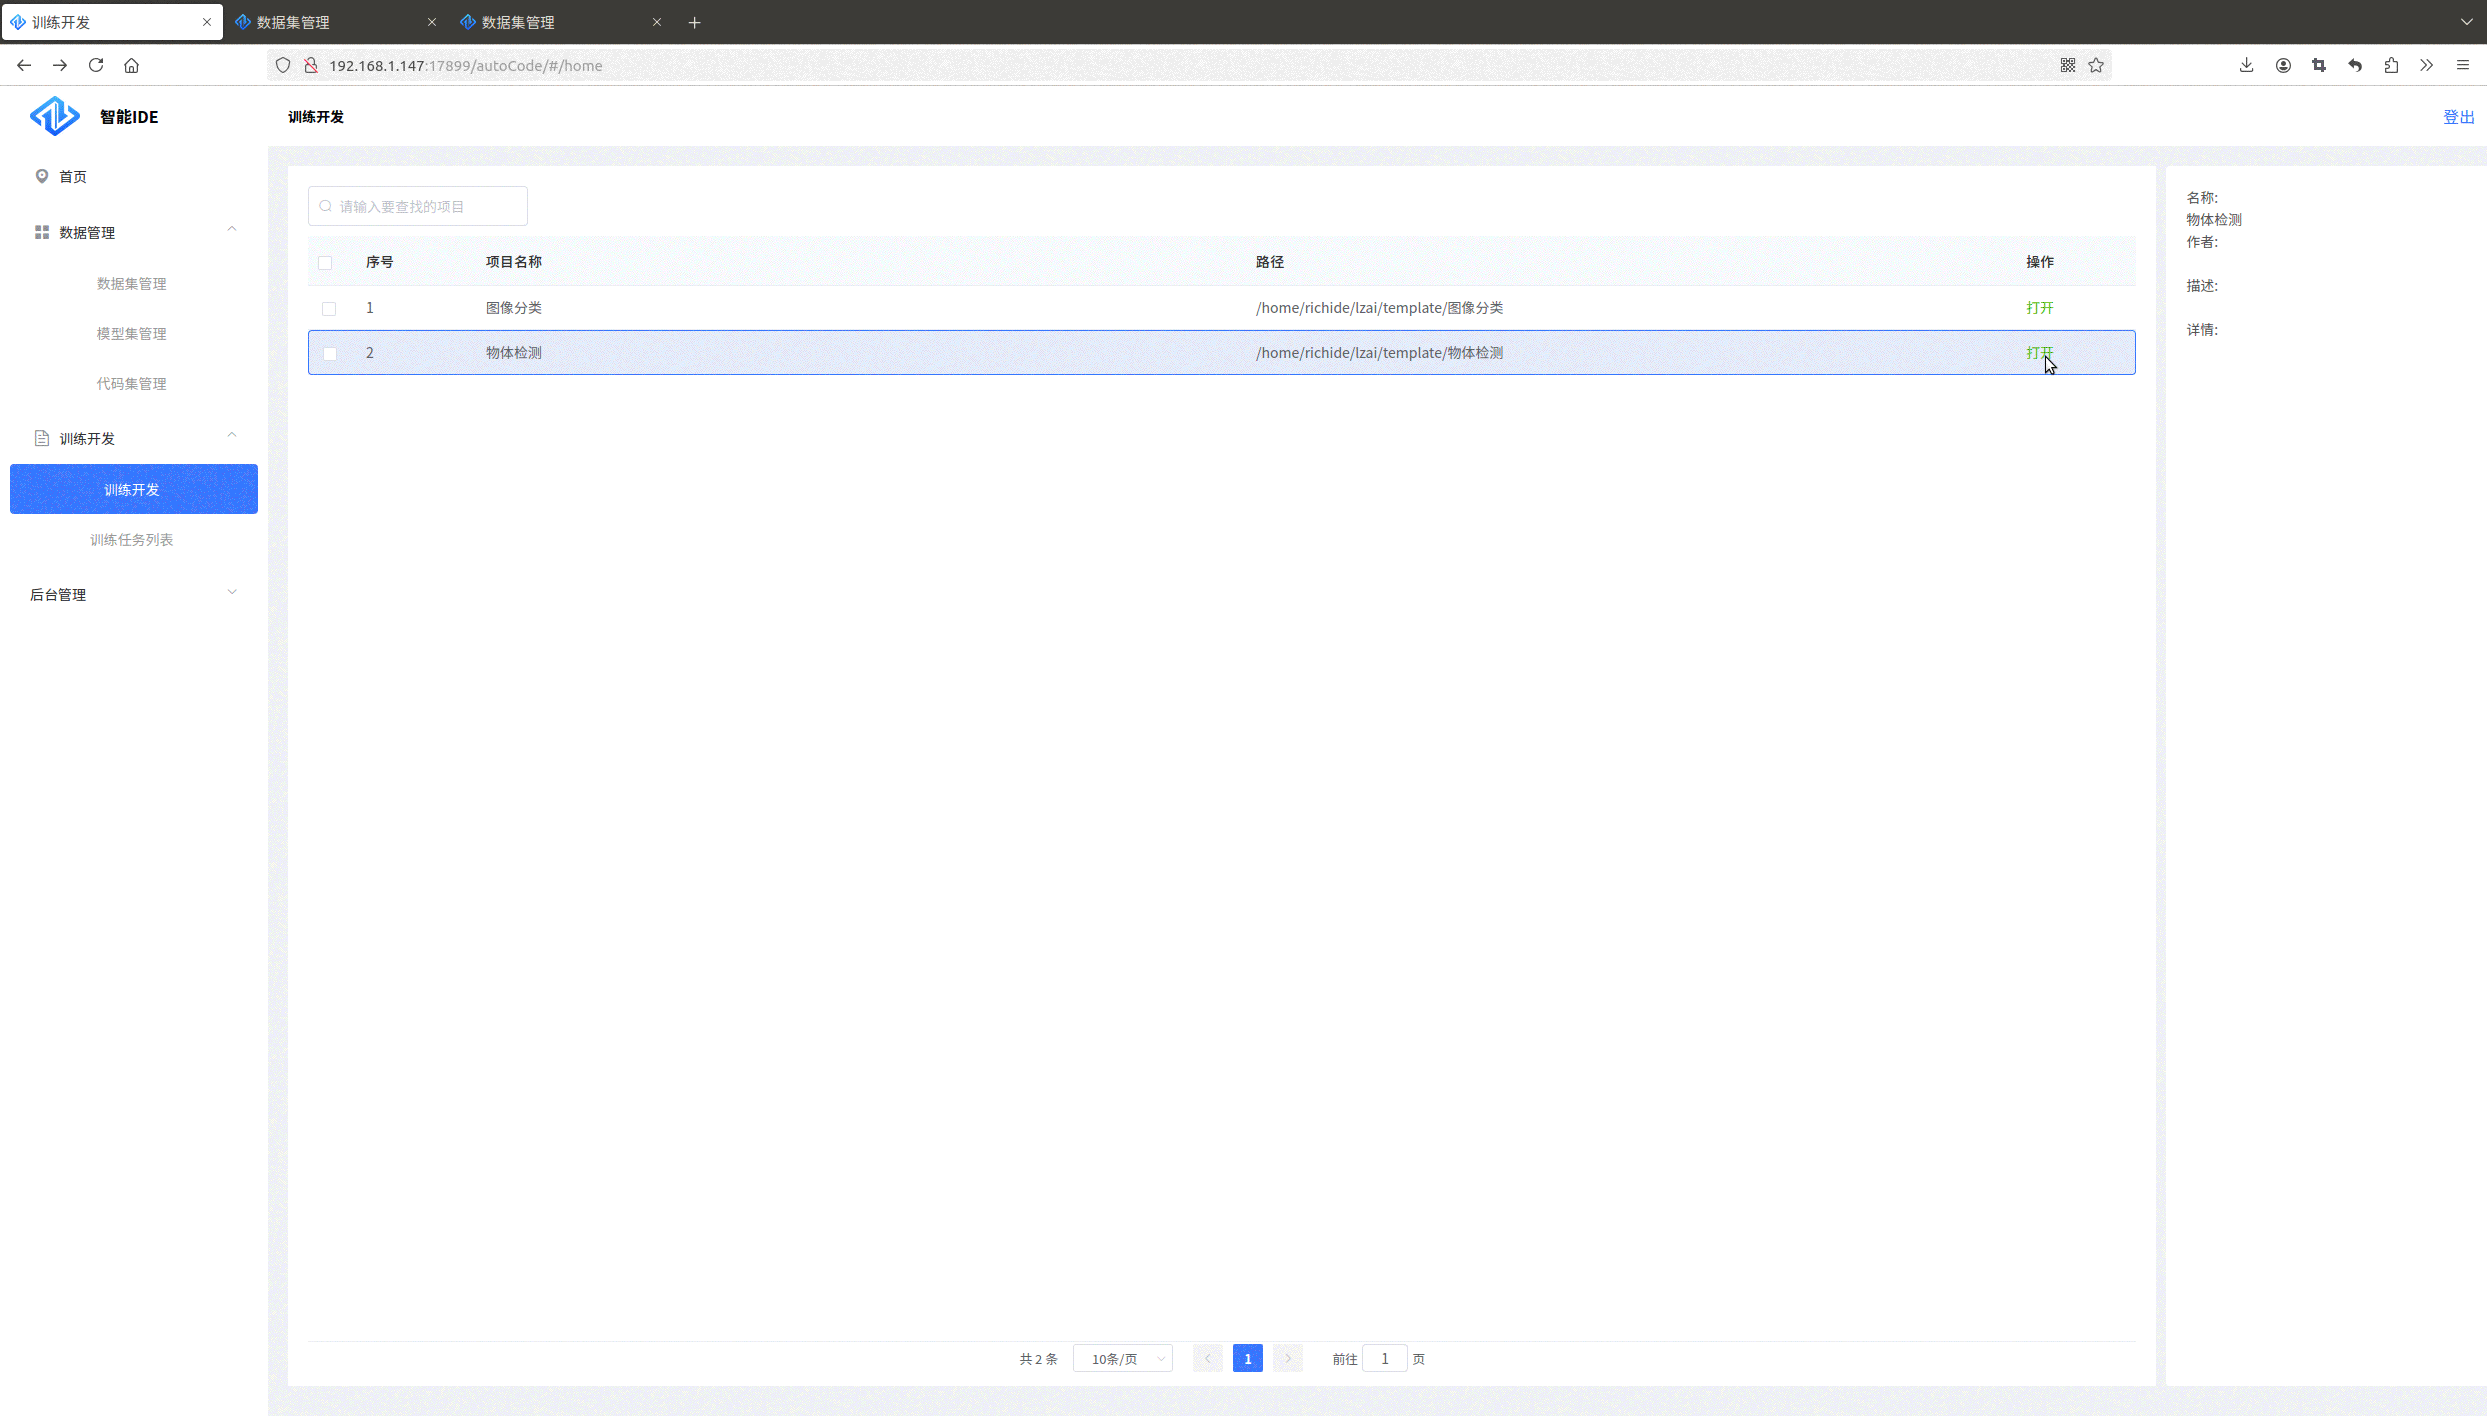
Task: Expand the 后台管理 menu chevron
Action: pos(232,592)
